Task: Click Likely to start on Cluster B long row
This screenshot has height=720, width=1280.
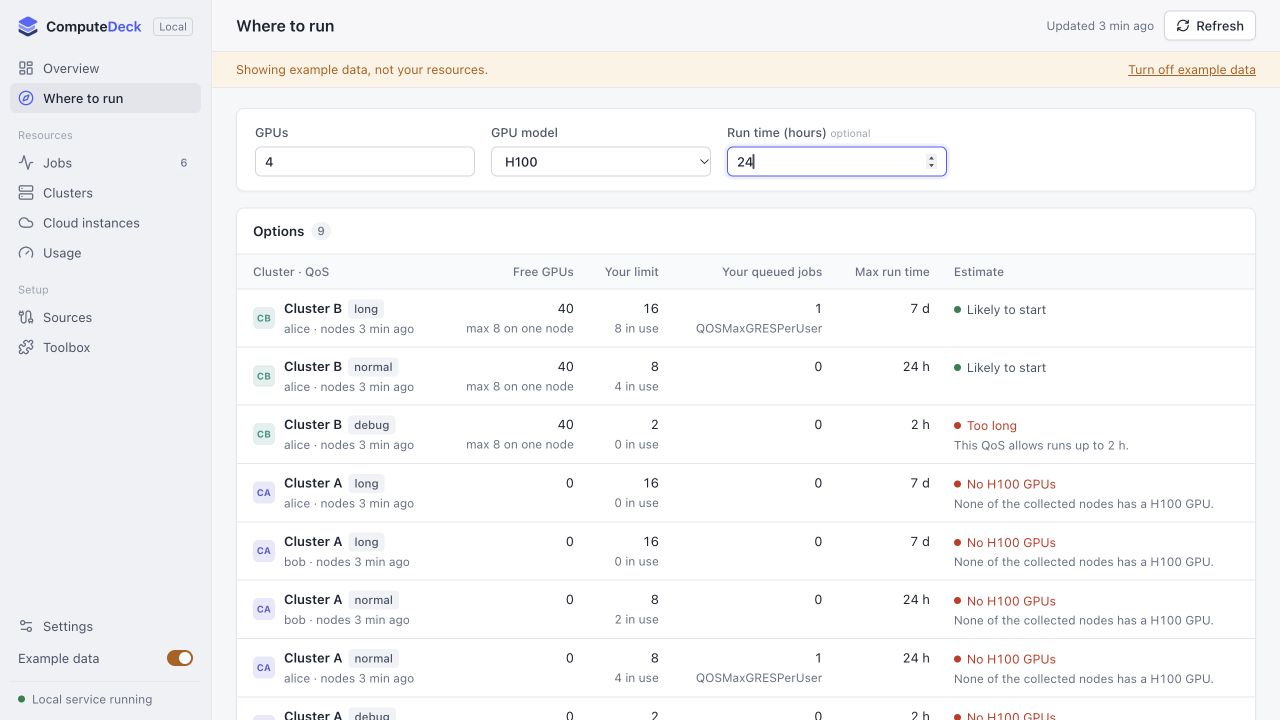Action: [1000, 310]
